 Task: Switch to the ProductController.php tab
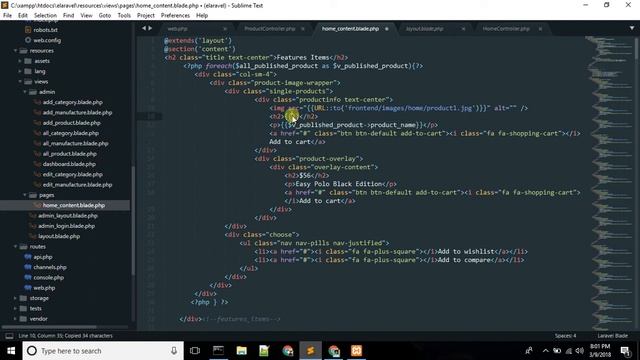click(x=269, y=29)
